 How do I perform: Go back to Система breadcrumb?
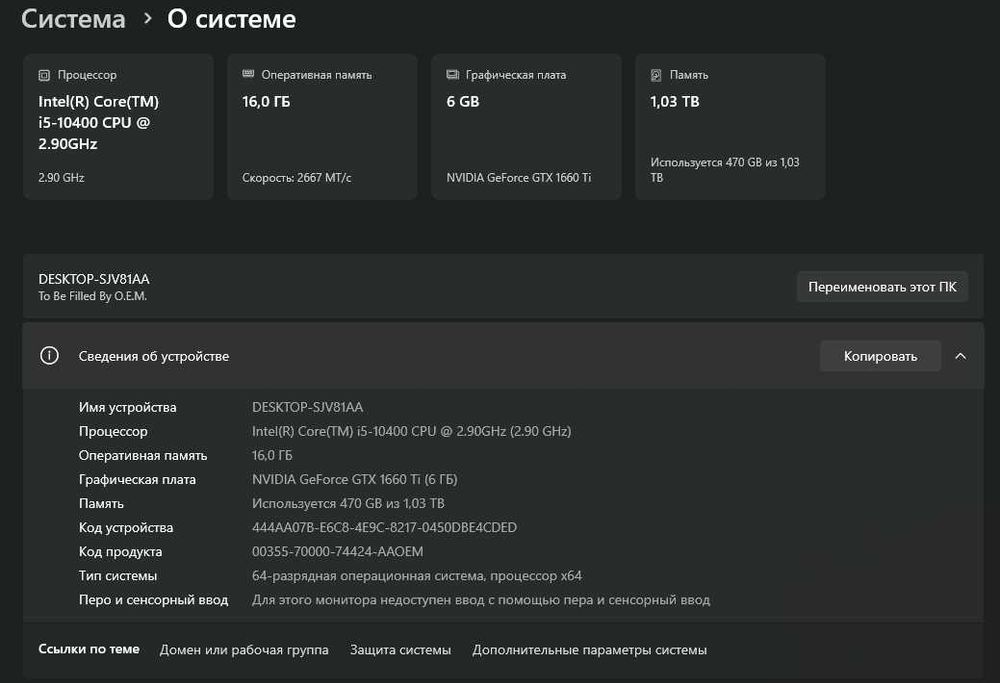tap(73, 19)
